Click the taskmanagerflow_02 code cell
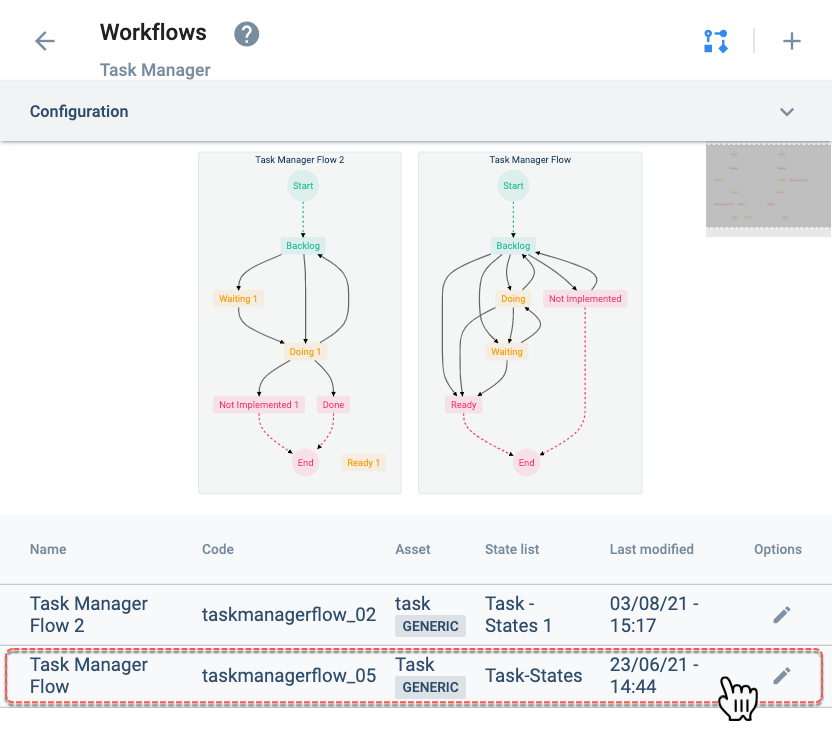Viewport: 832px width, 743px height. [289, 615]
